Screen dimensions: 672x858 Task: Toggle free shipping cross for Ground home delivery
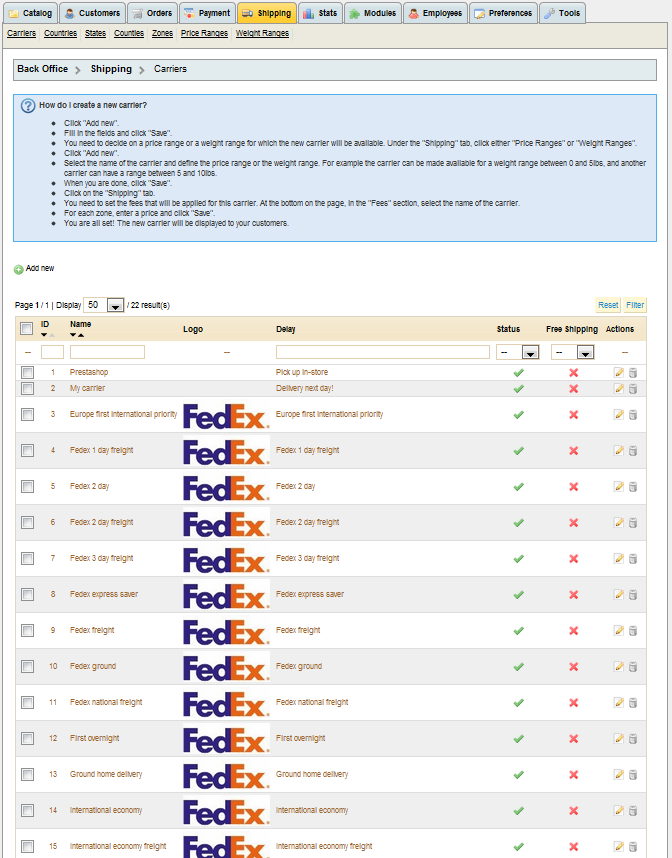click(573, 774)
